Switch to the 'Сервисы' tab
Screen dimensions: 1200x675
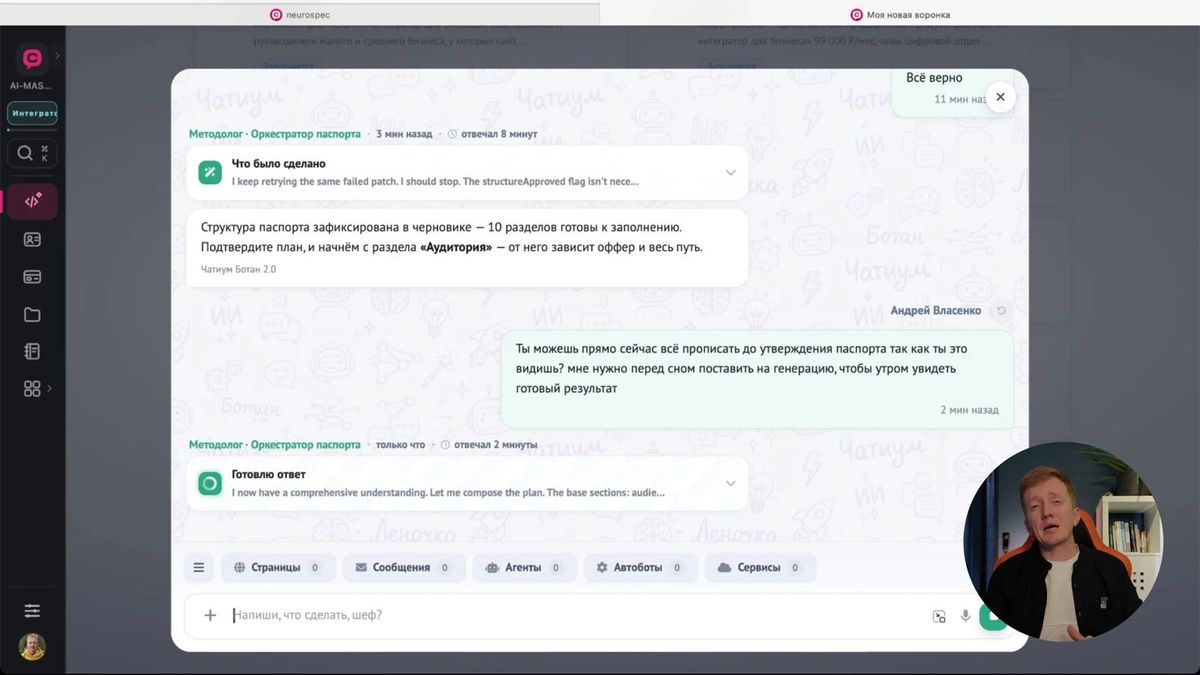coord(761,568)
